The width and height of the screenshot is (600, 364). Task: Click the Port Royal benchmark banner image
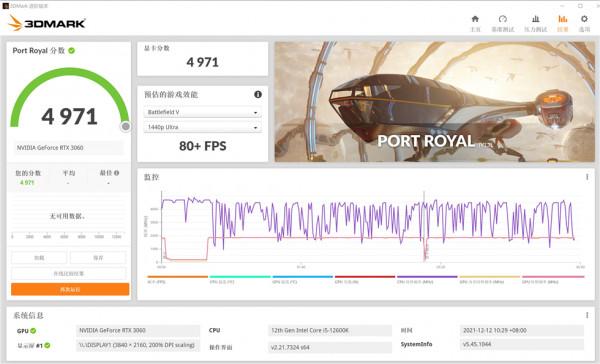pos(435,102)
